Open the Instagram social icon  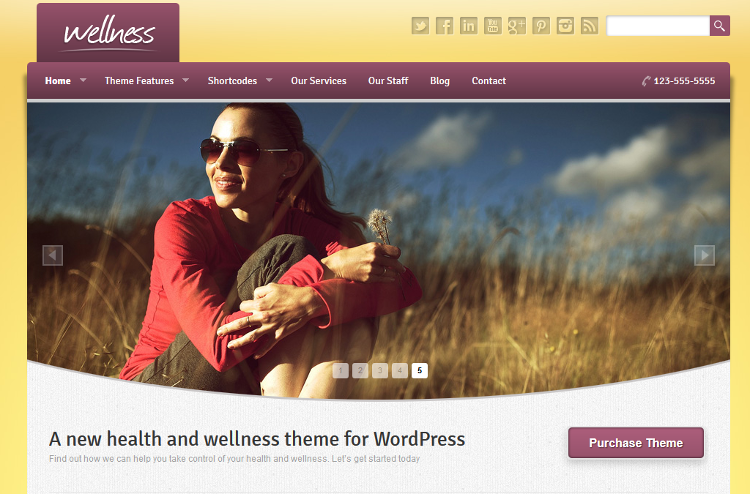pyautogui.click(x=565, y=26)
